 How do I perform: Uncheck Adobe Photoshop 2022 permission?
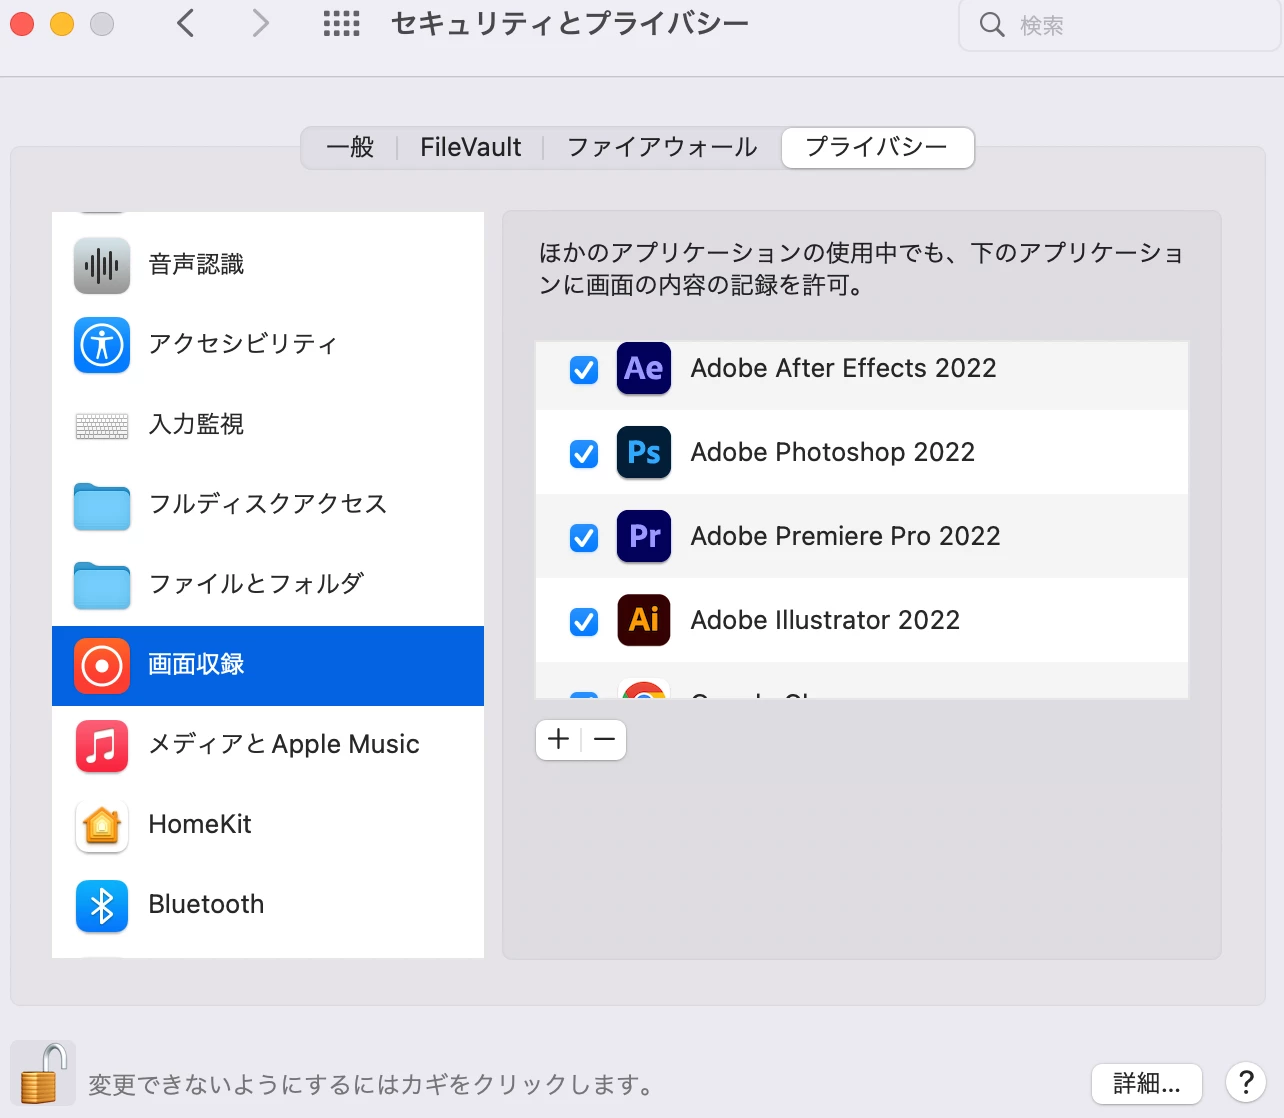pos(584,454)
